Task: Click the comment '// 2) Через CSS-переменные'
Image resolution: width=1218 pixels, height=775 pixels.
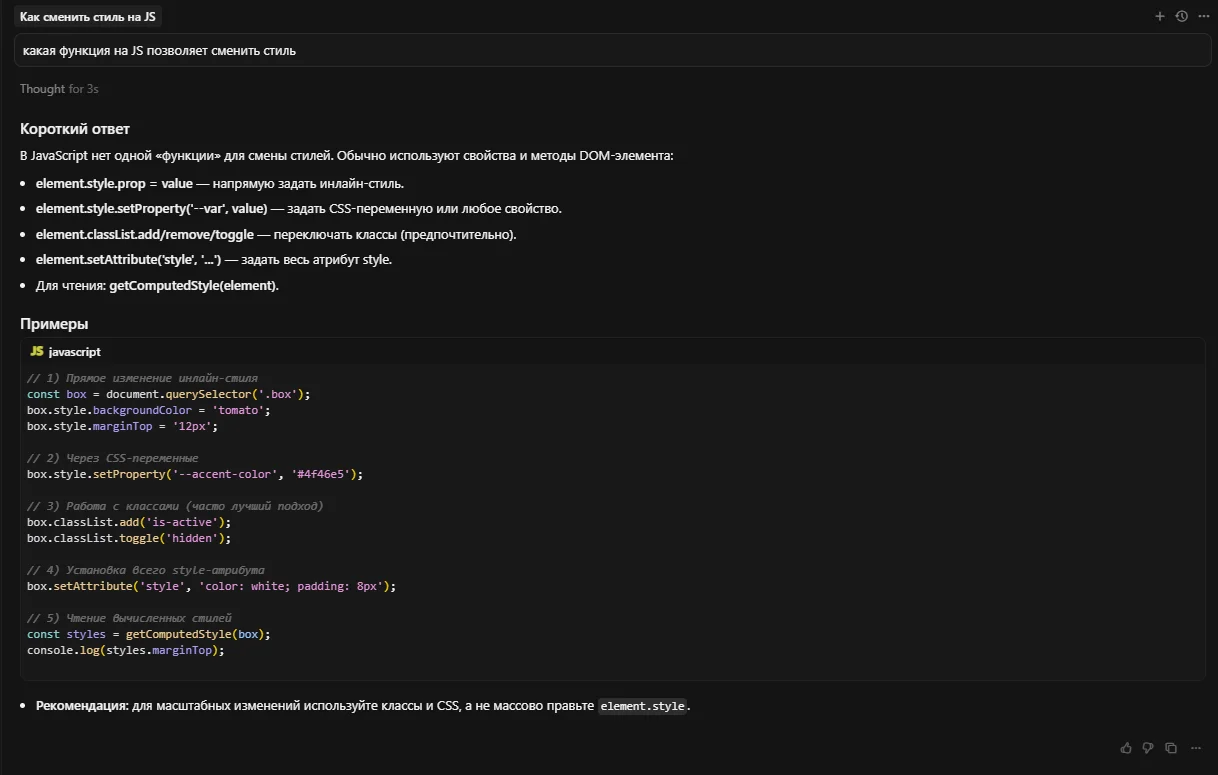Action: [x=113, y=458]
